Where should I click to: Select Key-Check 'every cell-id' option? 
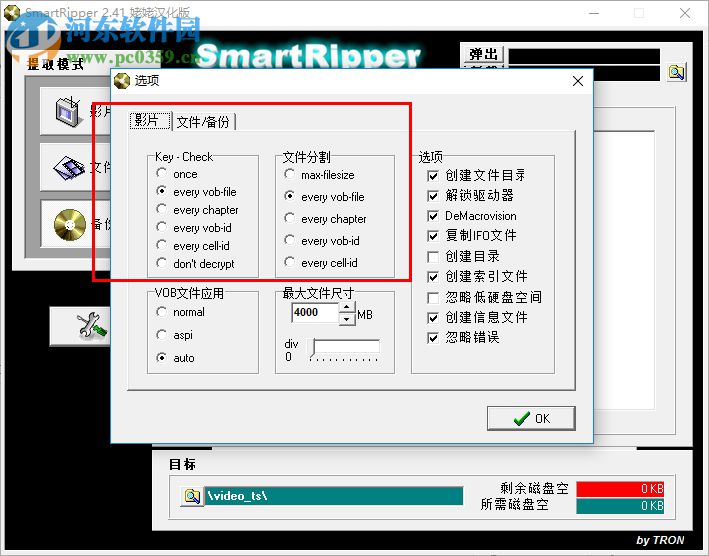click(161, 245)
